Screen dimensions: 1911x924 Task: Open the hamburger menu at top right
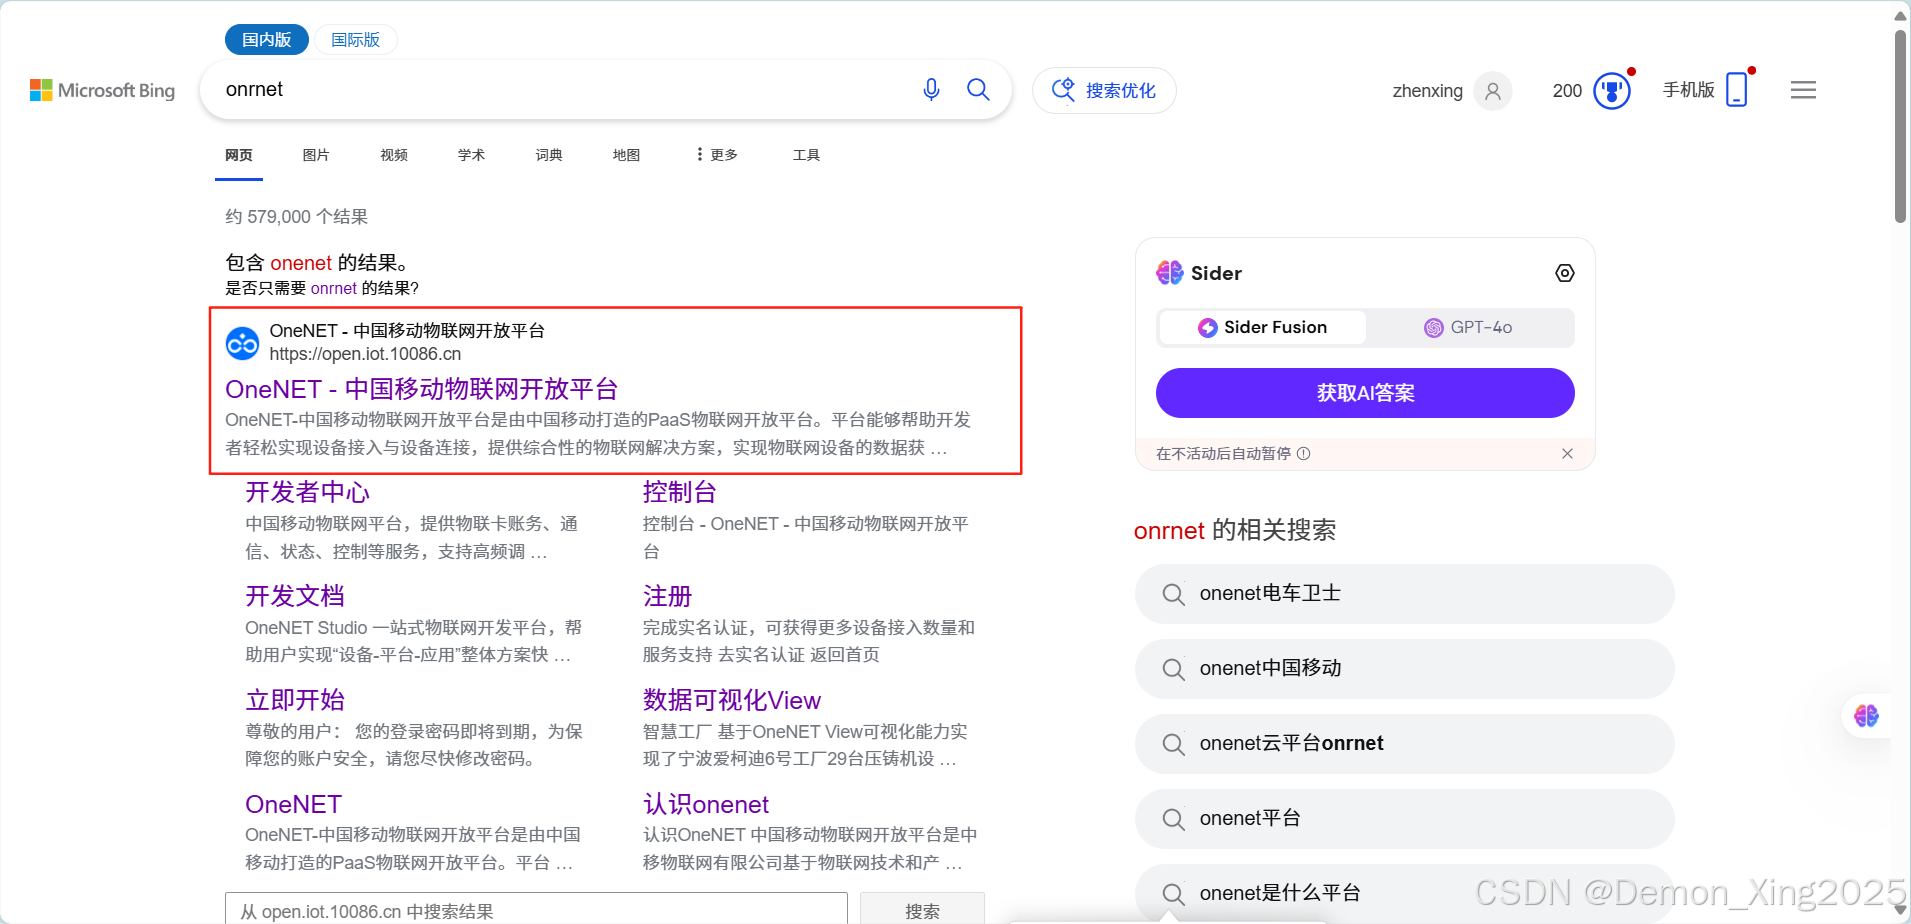point(1803,90)
